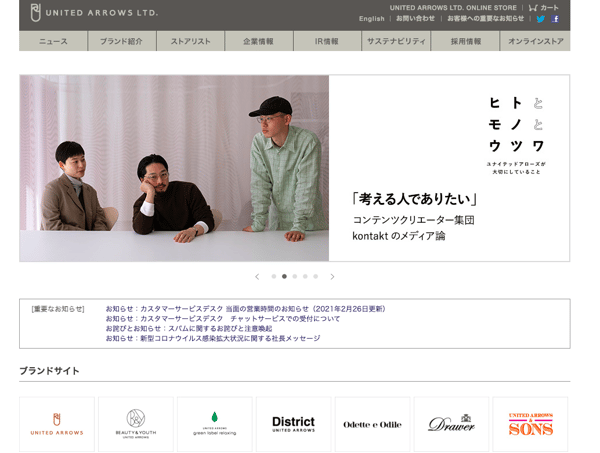Select the second (active) carousel dot

pyautogui.click(x=284, y=276)
